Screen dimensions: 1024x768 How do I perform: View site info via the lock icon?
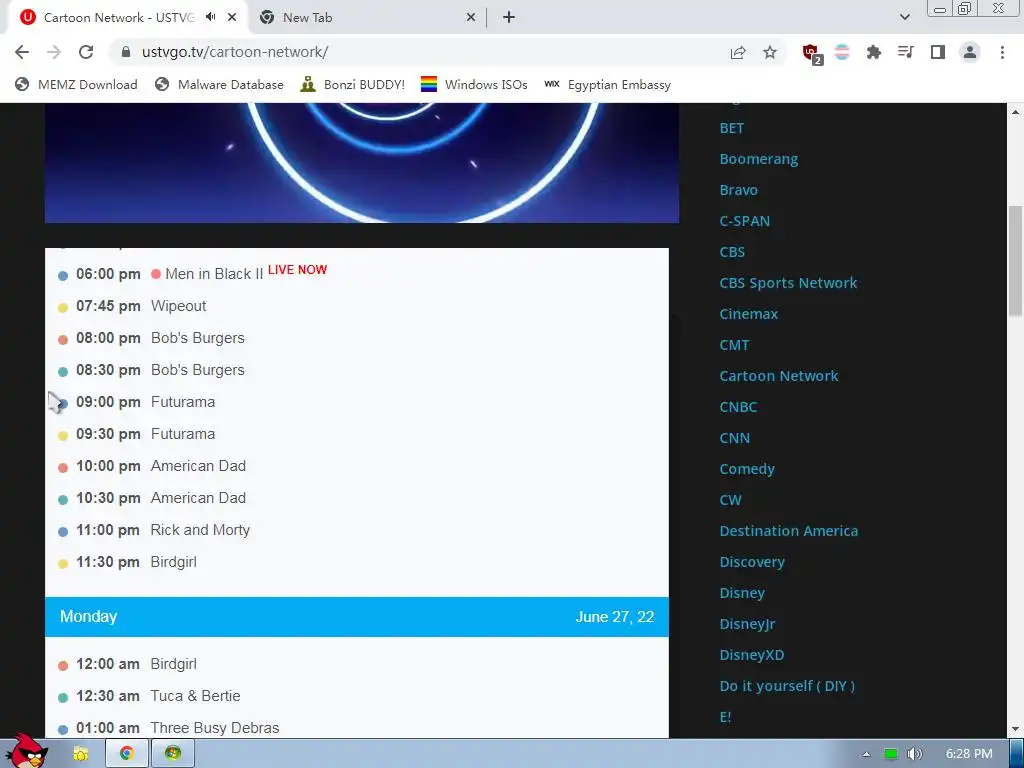coord(126,52)
